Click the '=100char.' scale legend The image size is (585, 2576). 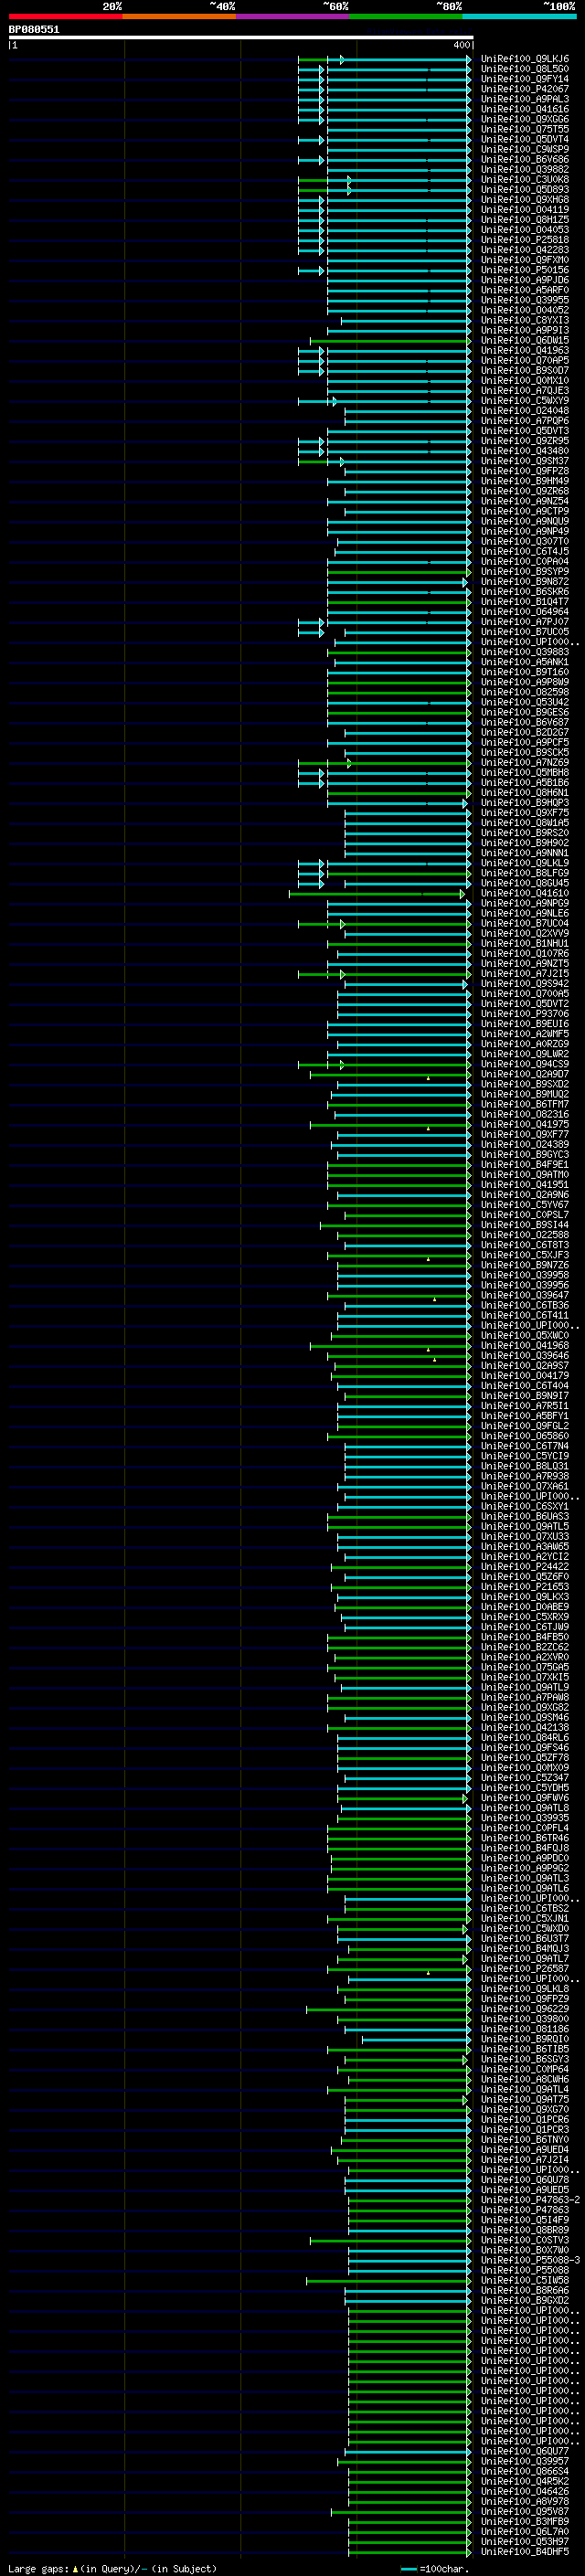coord(435,2568)
